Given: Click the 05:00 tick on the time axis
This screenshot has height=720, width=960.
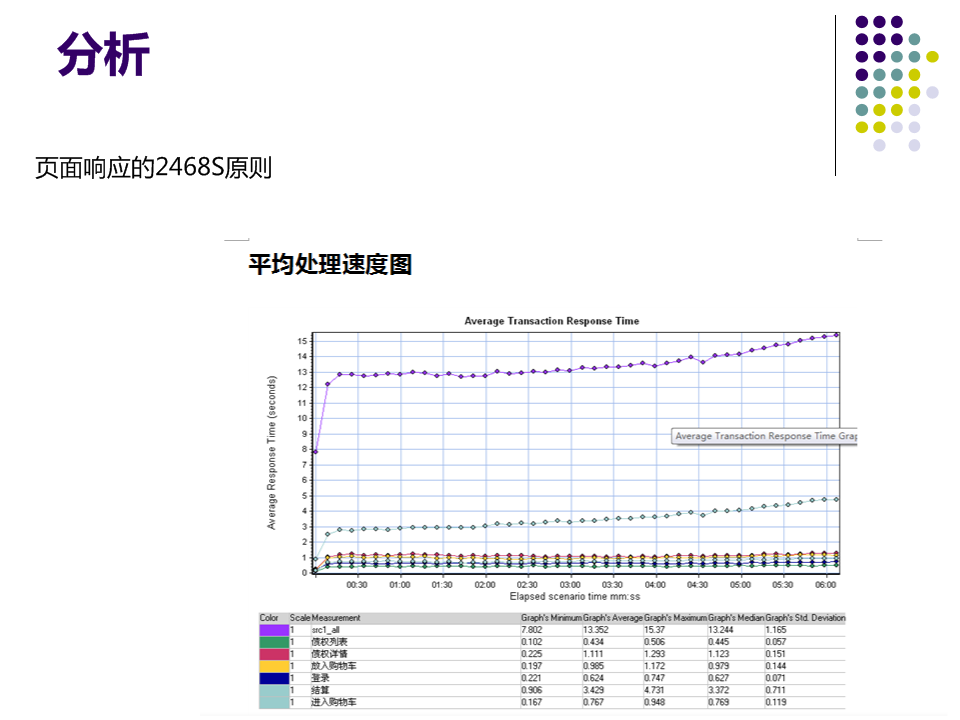Looking at the screenshot, I should point(740,585).
